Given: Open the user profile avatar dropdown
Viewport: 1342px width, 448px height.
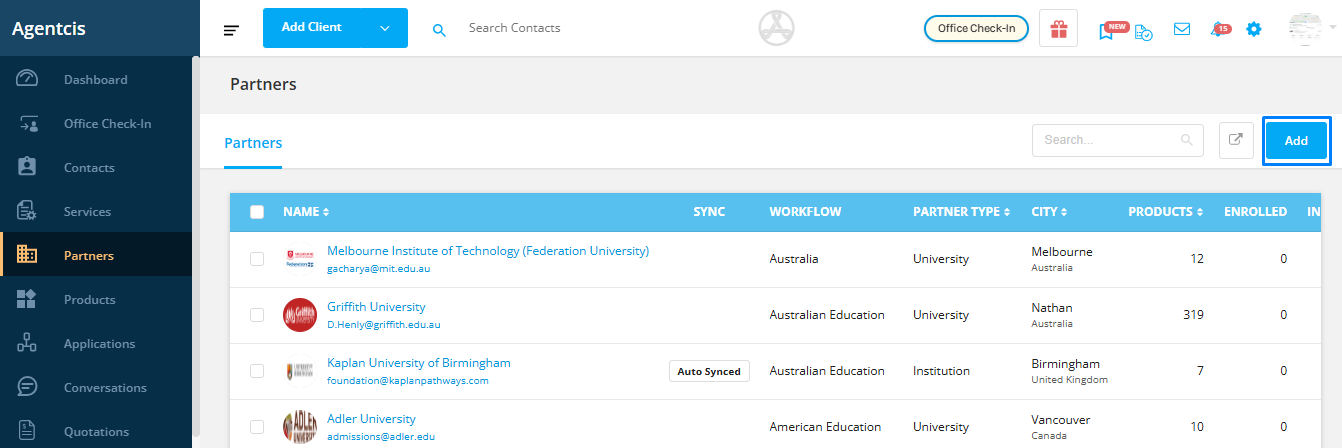Looking at the screenshot, I should [x=1312, y=29].
